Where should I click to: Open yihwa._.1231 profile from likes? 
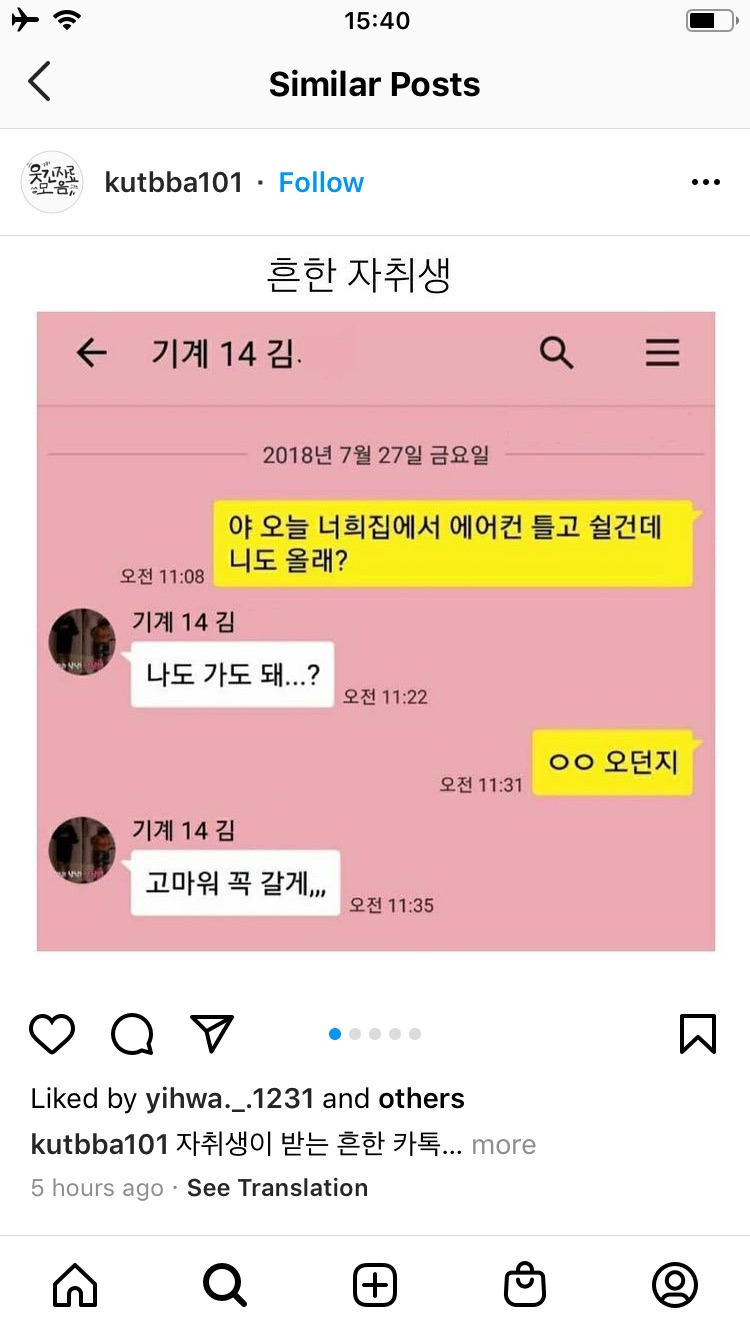pyautogui.click(x=230, y=1099)
